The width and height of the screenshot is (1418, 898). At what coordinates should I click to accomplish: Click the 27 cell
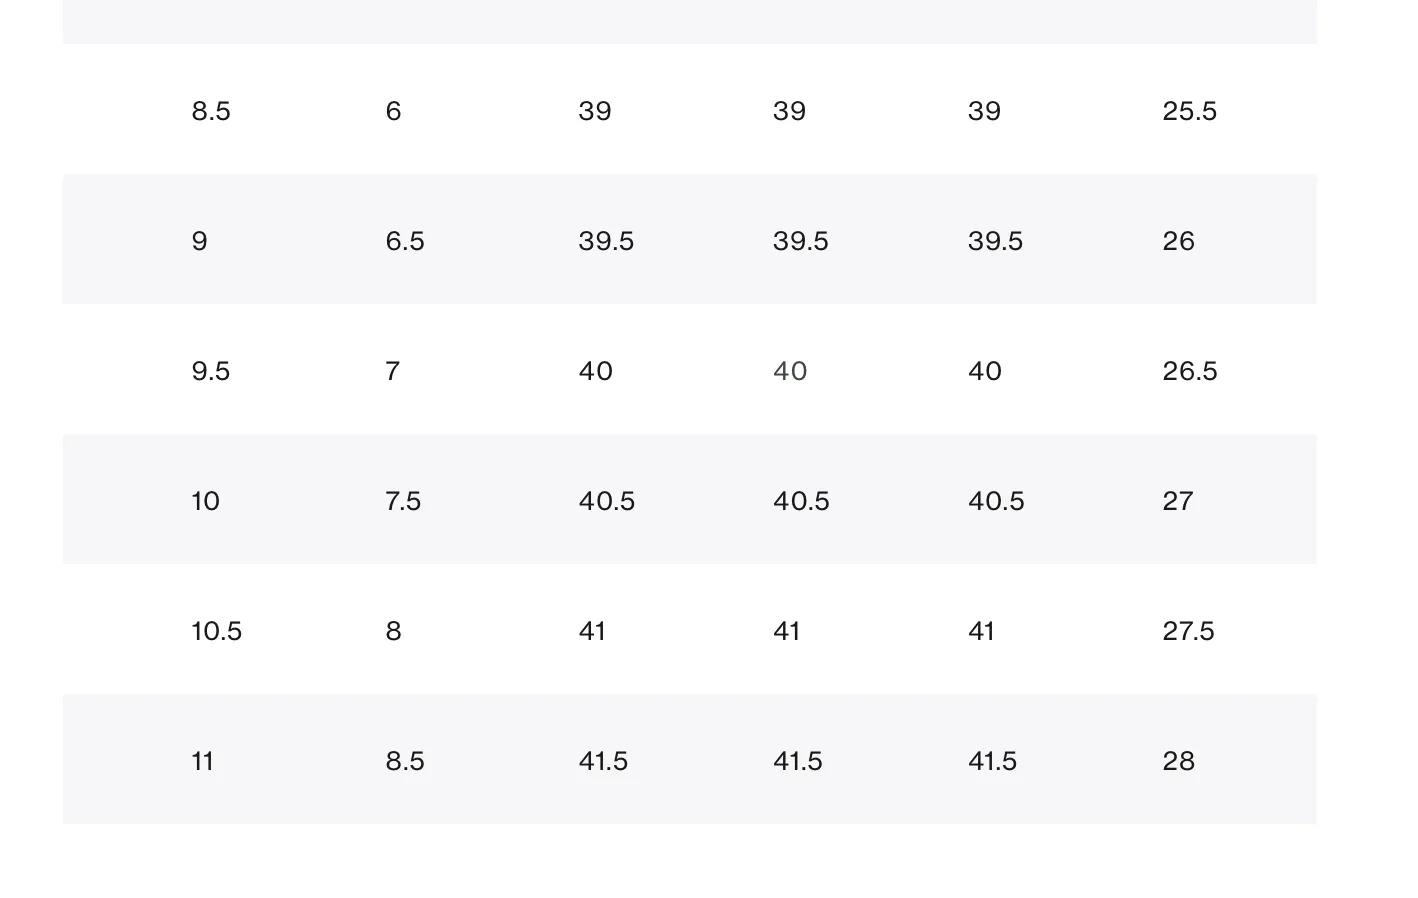(x=1178, y=501)
